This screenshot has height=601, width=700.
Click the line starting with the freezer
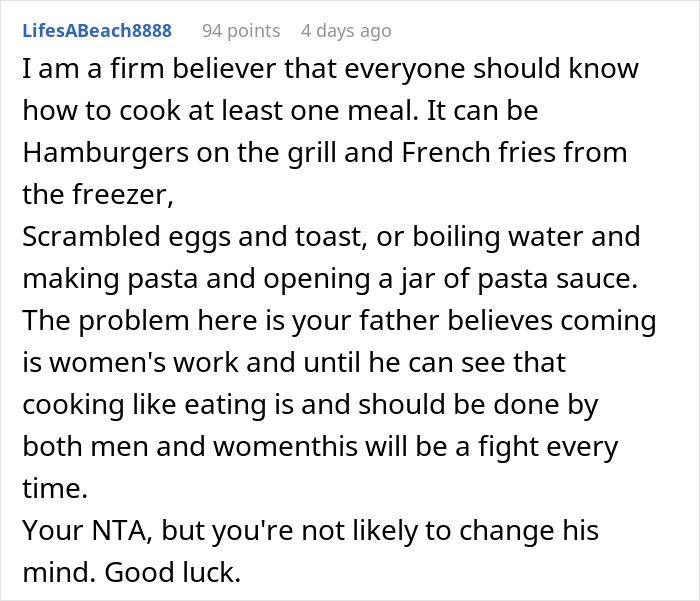coord(97,197)
